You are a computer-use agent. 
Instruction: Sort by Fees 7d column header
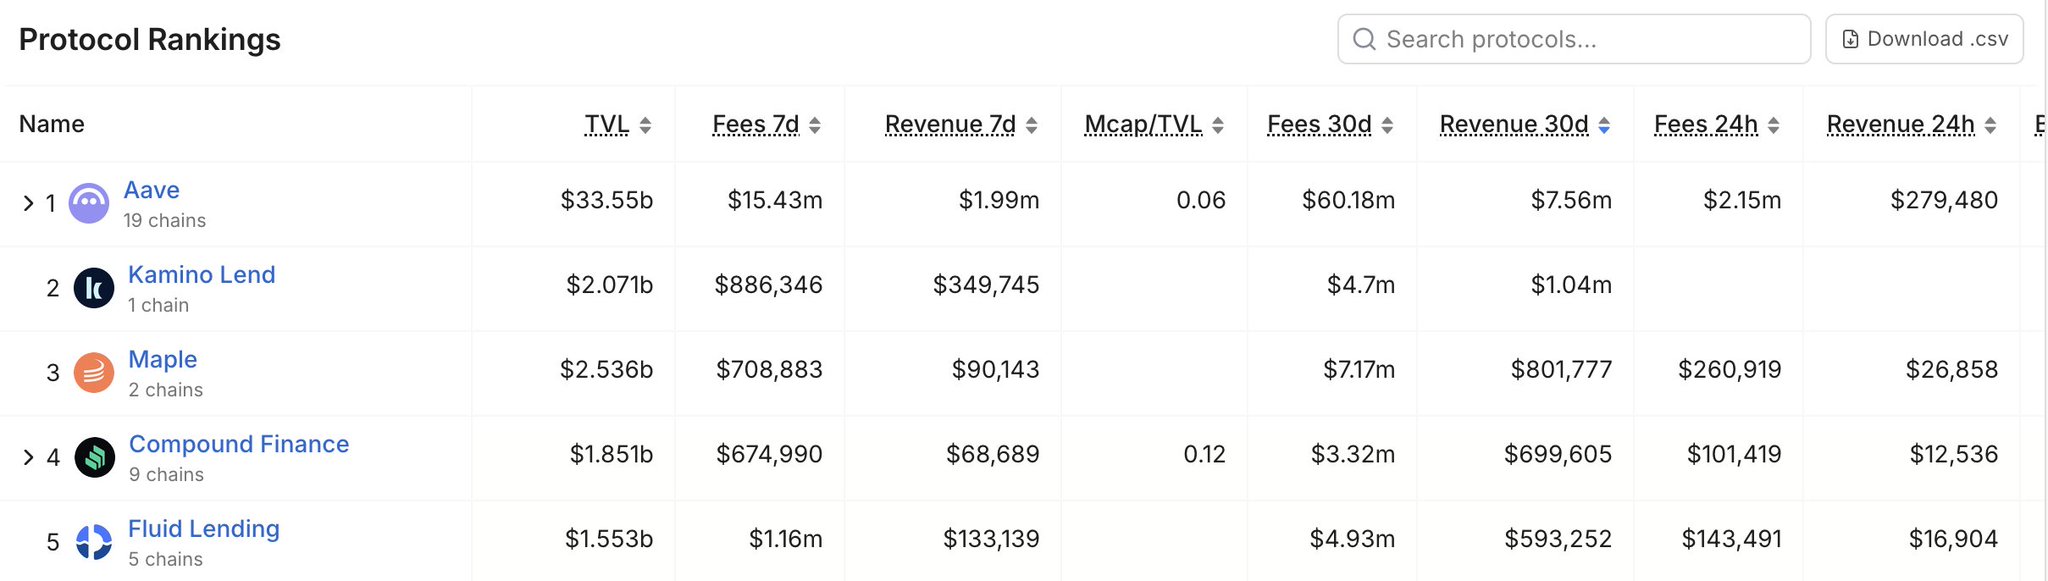tap(755, 124)
